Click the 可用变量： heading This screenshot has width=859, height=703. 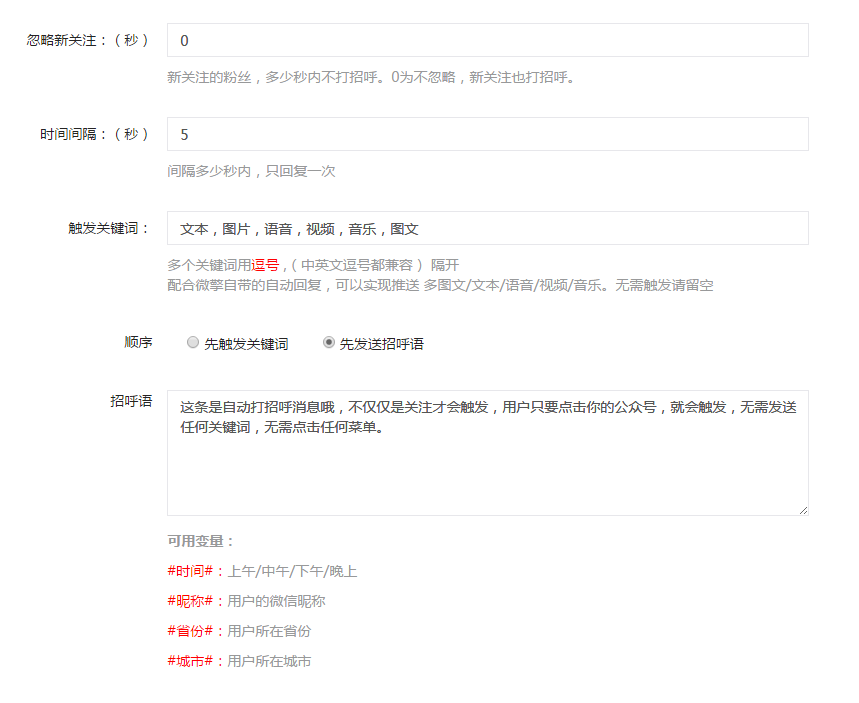tap(201, 541)
